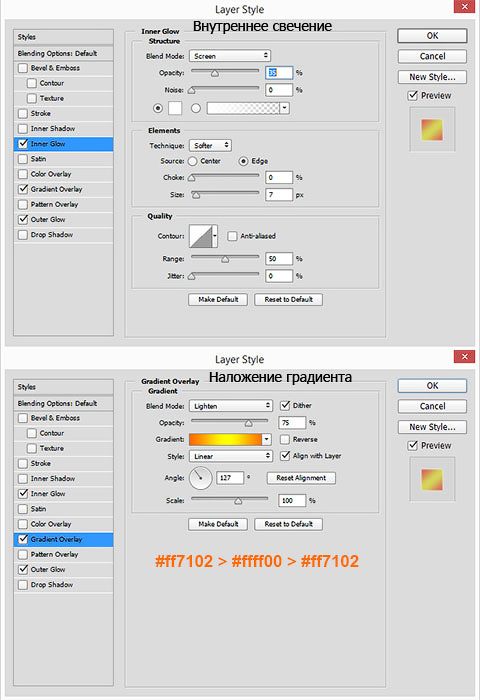480x700 pixels.
Task: Toggle the Dither checkbox
Action: [x=285, y=405]
